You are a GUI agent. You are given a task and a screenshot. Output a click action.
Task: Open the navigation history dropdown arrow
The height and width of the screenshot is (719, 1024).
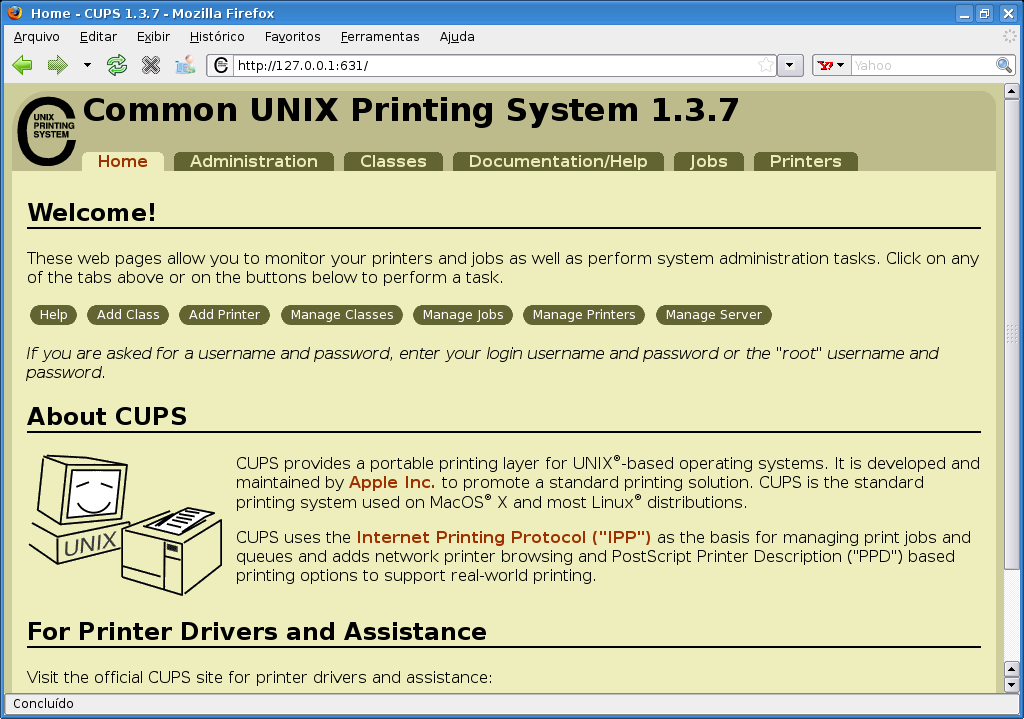[87, 65]
